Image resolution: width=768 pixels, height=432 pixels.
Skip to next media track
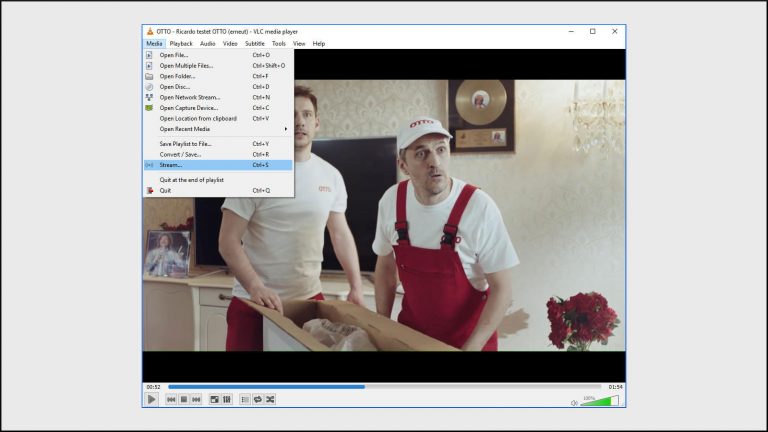pyautogui.click(x=196, y=400)
